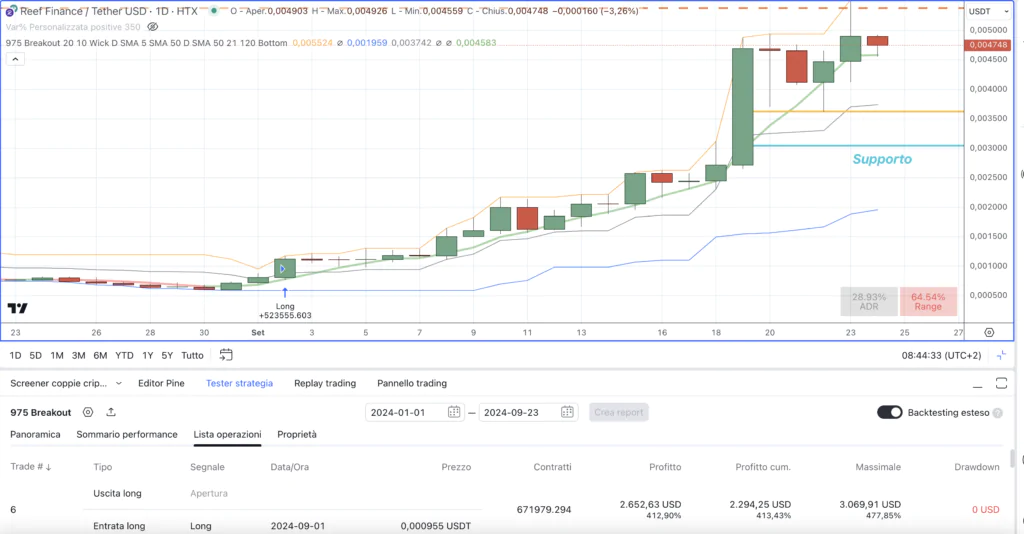Viewport: 1024px width, 534px height.
Task: Expand the Screener coppie cripto dropdown
Action: (118, 383)
